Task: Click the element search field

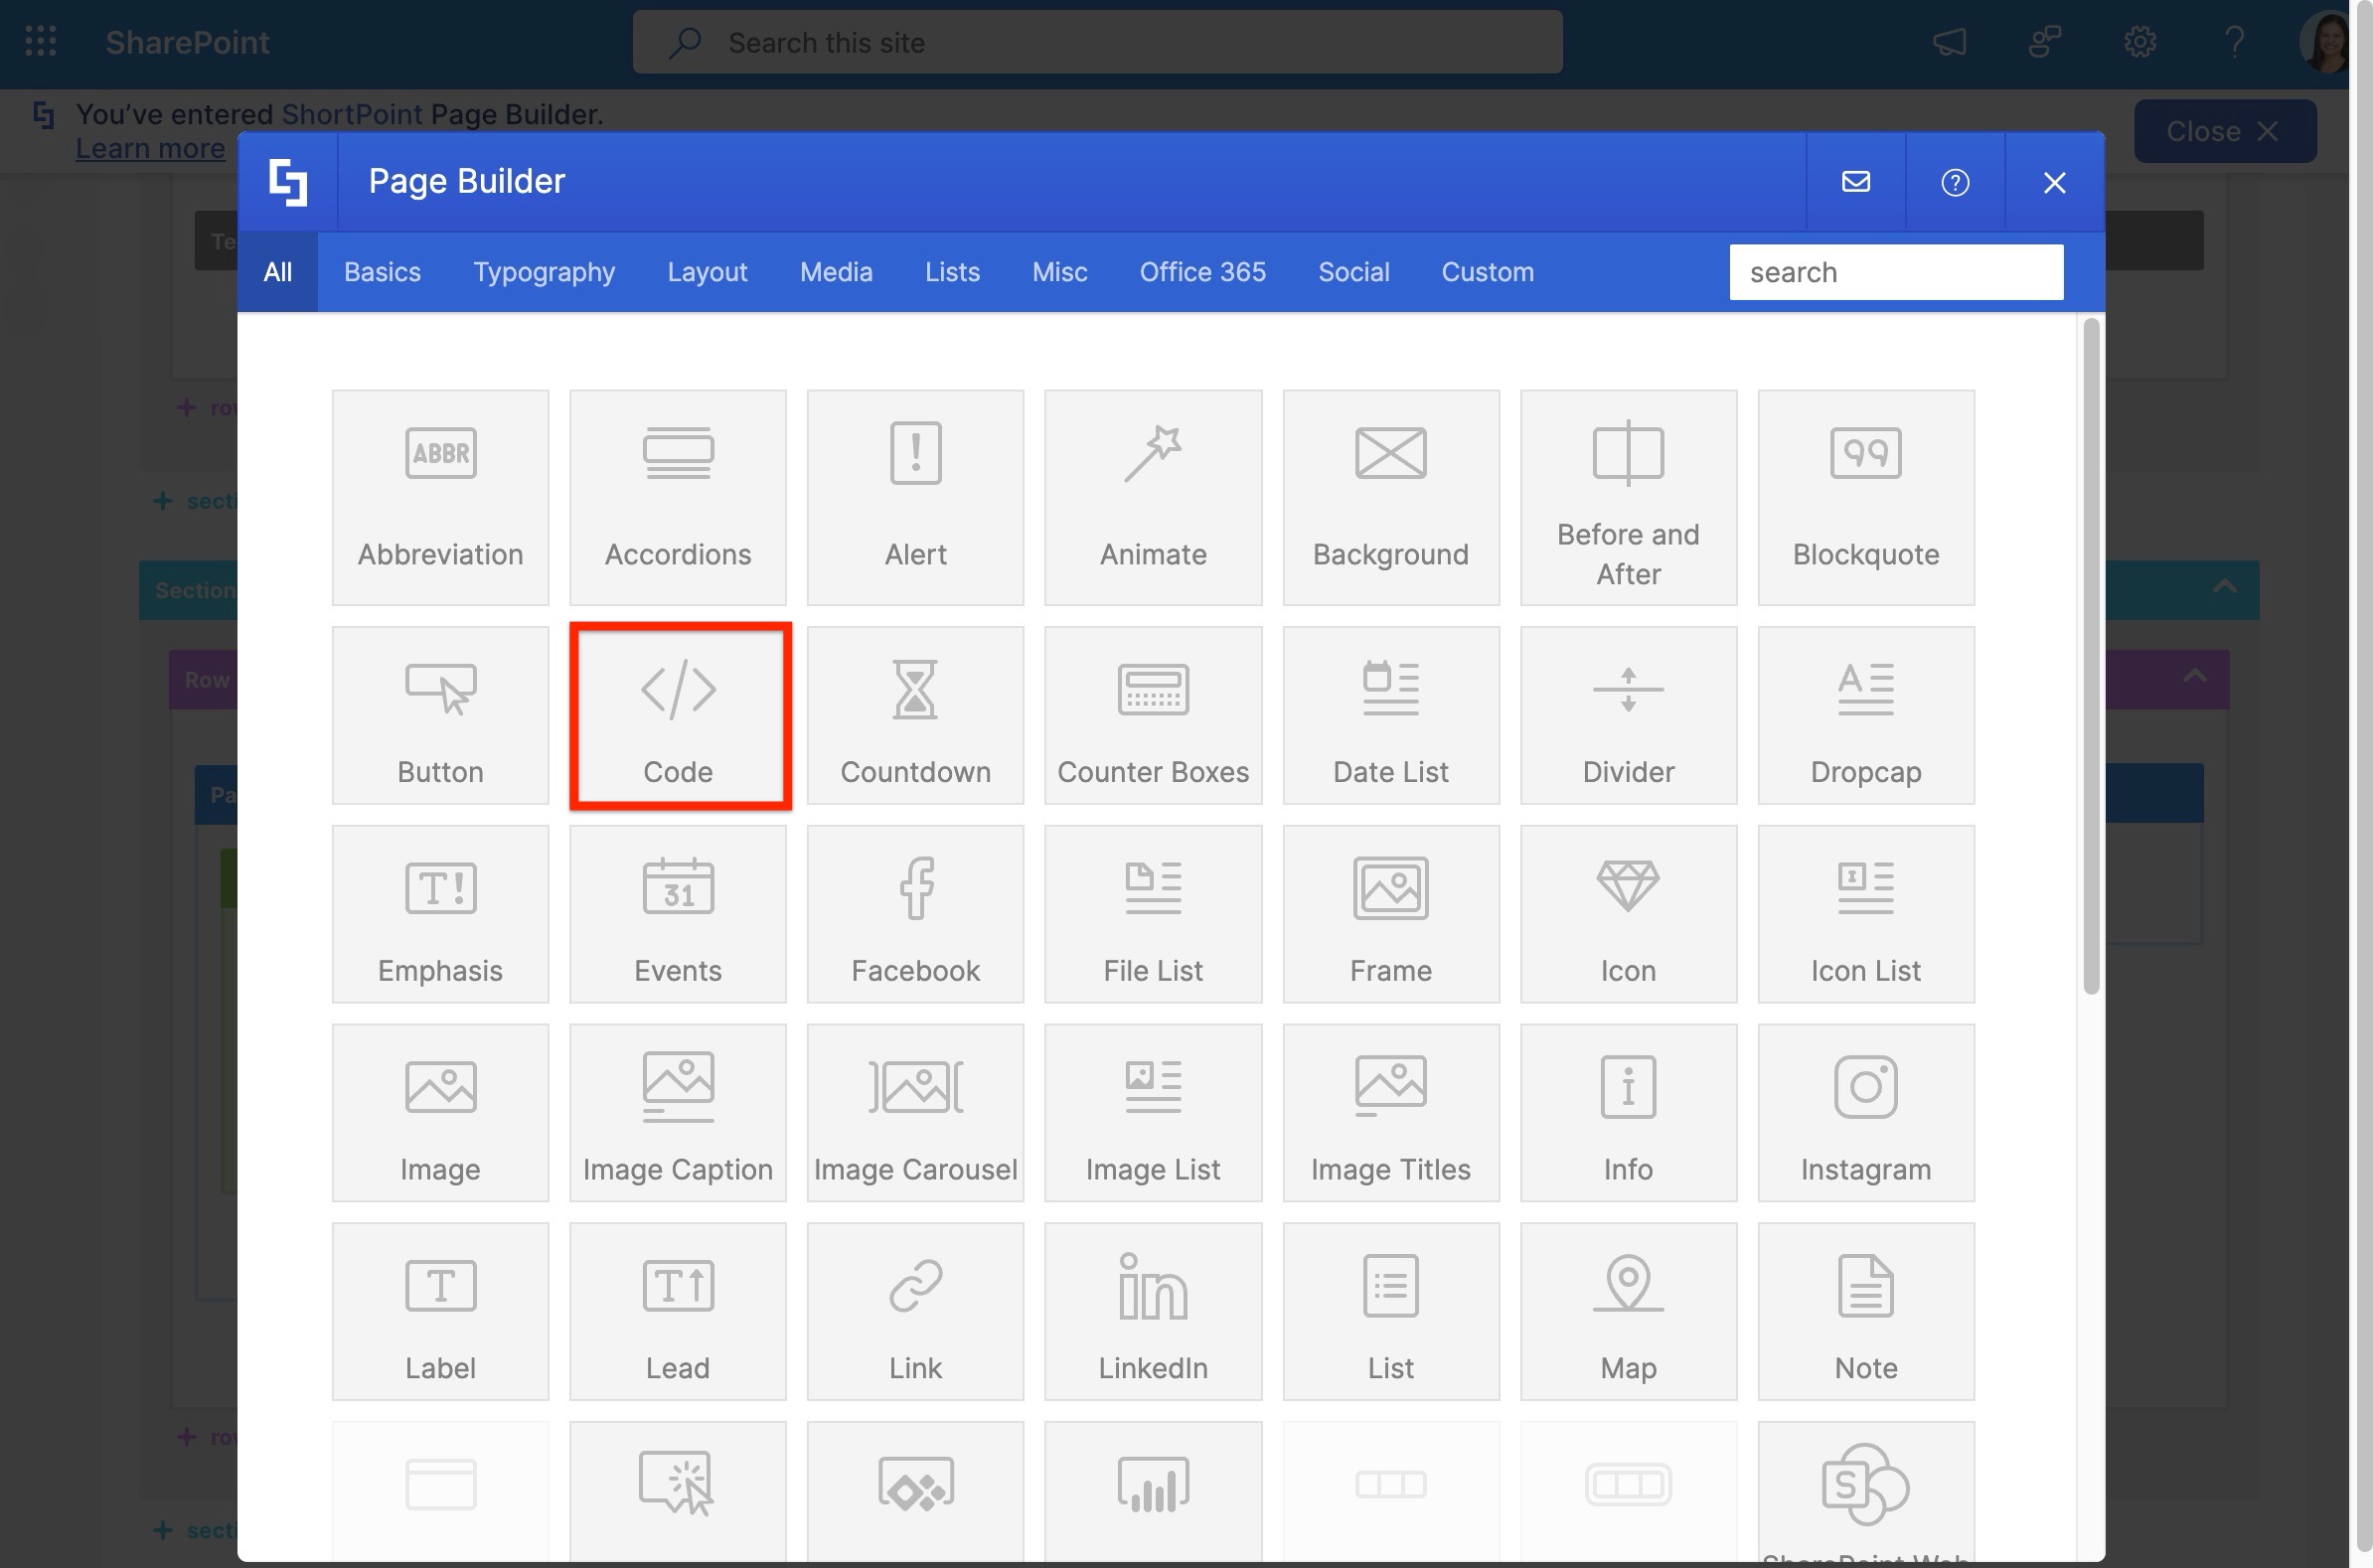Action: [x=1895, y=272]
